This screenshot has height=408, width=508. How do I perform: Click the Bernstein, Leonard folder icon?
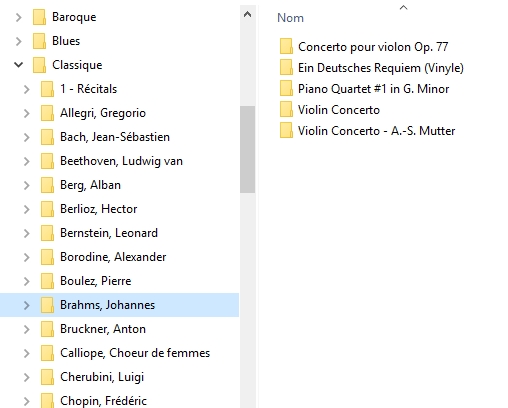click(x=47, y=233)
